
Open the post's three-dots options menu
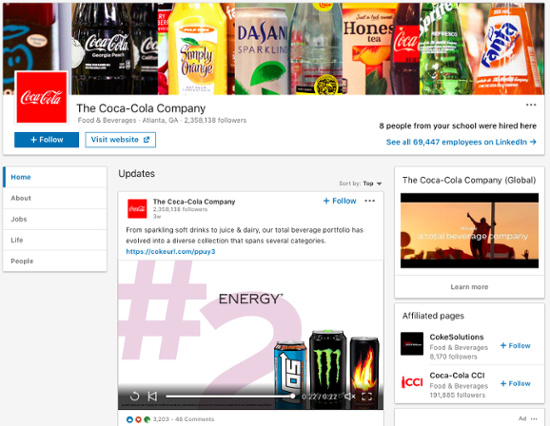[370, 201]
